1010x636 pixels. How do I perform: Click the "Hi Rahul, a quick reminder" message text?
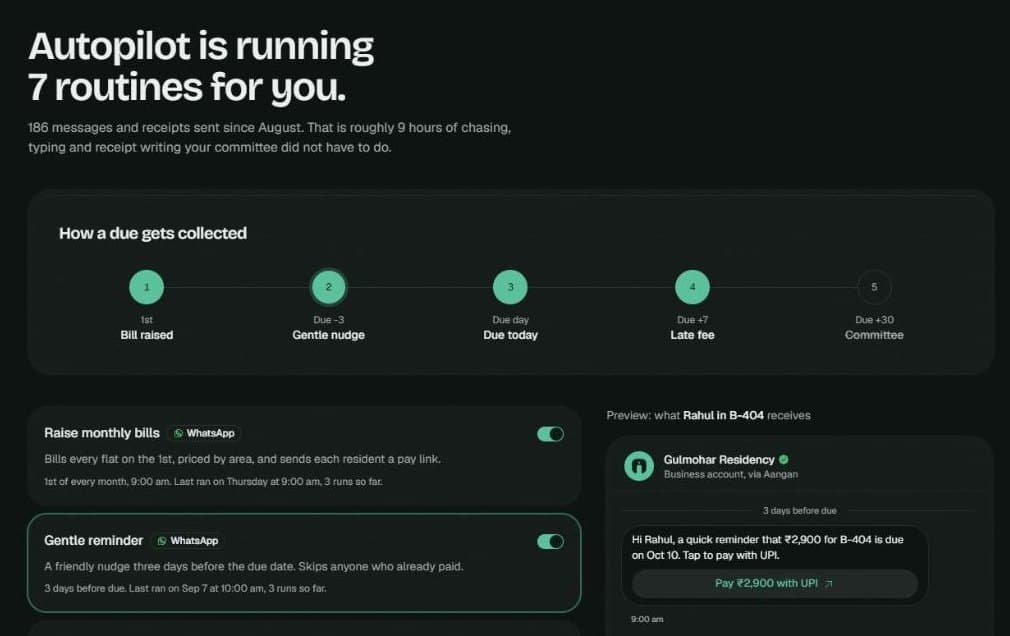tap(768, 547)
